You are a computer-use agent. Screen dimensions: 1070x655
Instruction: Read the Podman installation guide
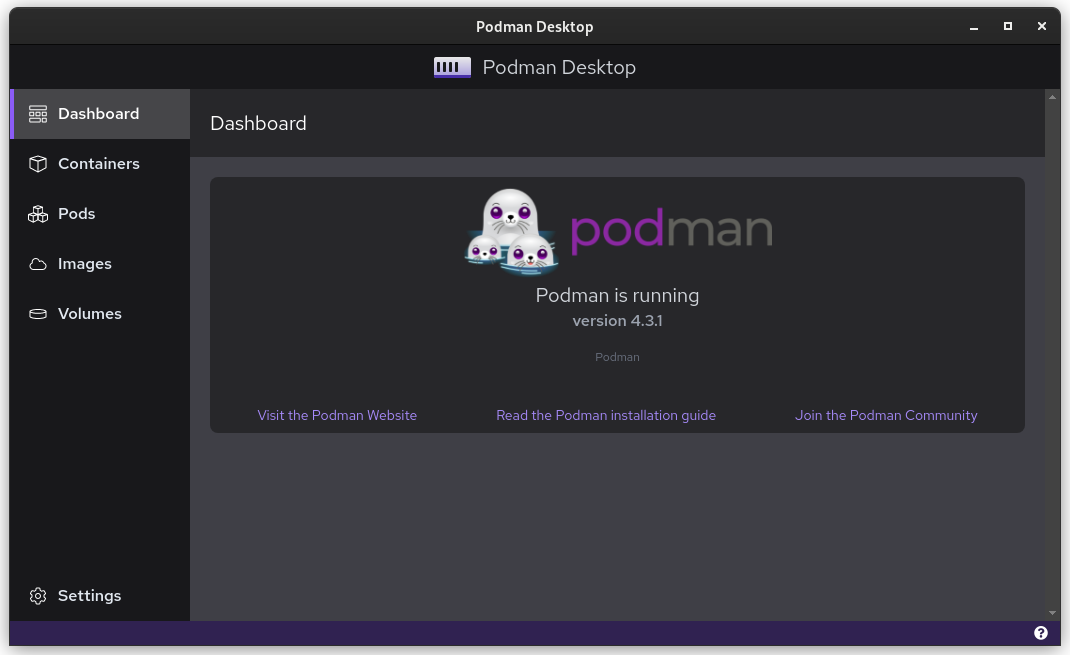[x=606, y=414]
